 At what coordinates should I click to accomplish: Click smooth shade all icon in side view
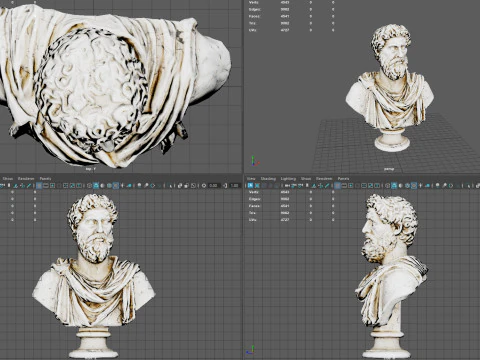click(394, 185)
